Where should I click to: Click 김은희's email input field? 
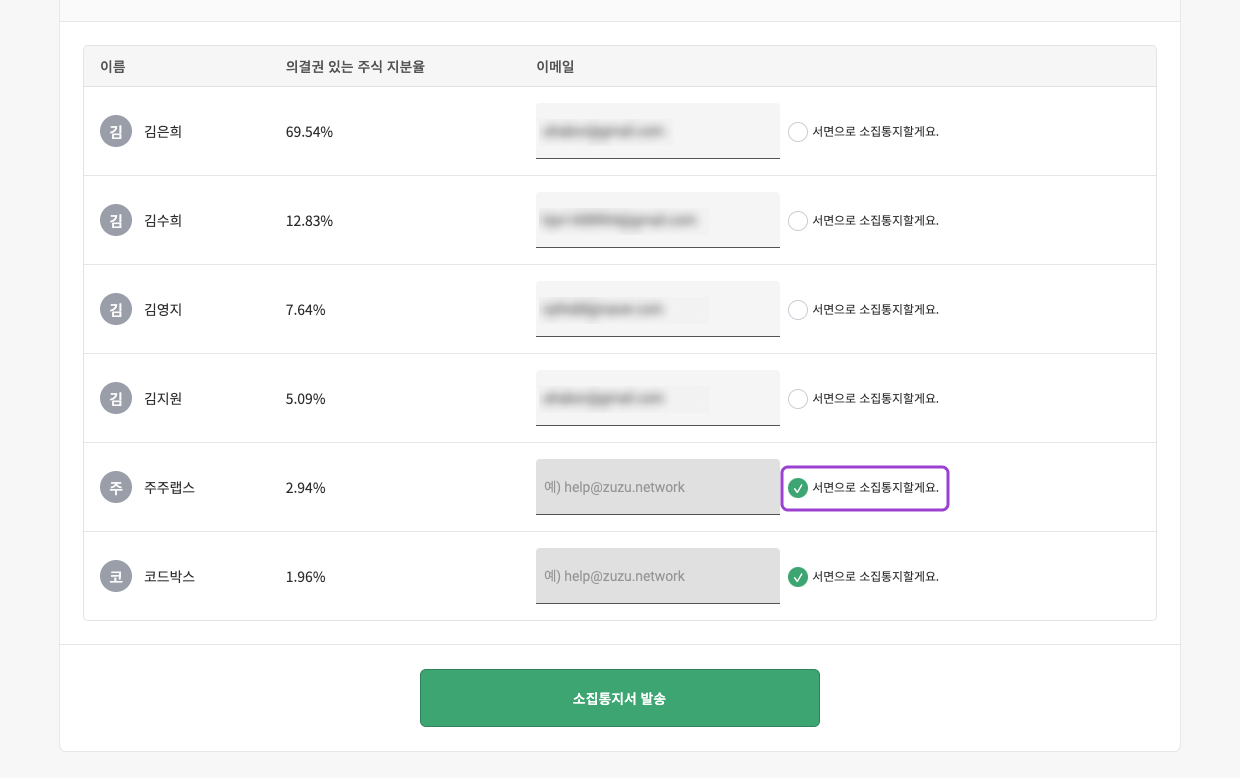tap(657, 130)
